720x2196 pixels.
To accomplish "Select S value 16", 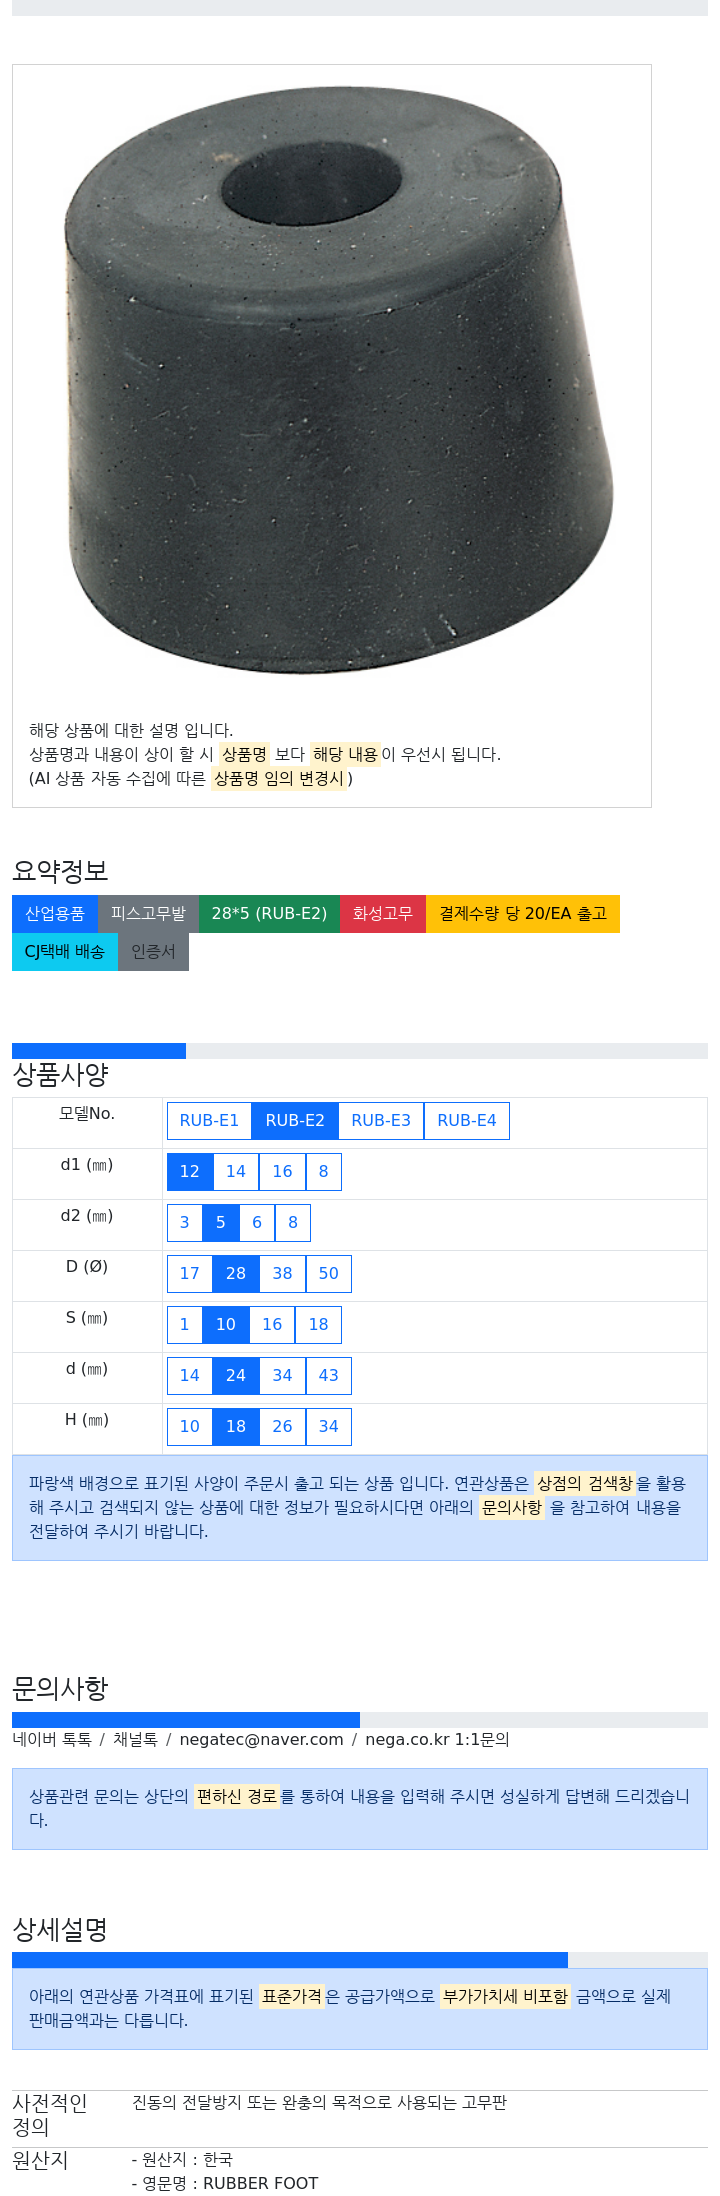I will 272,1324.
